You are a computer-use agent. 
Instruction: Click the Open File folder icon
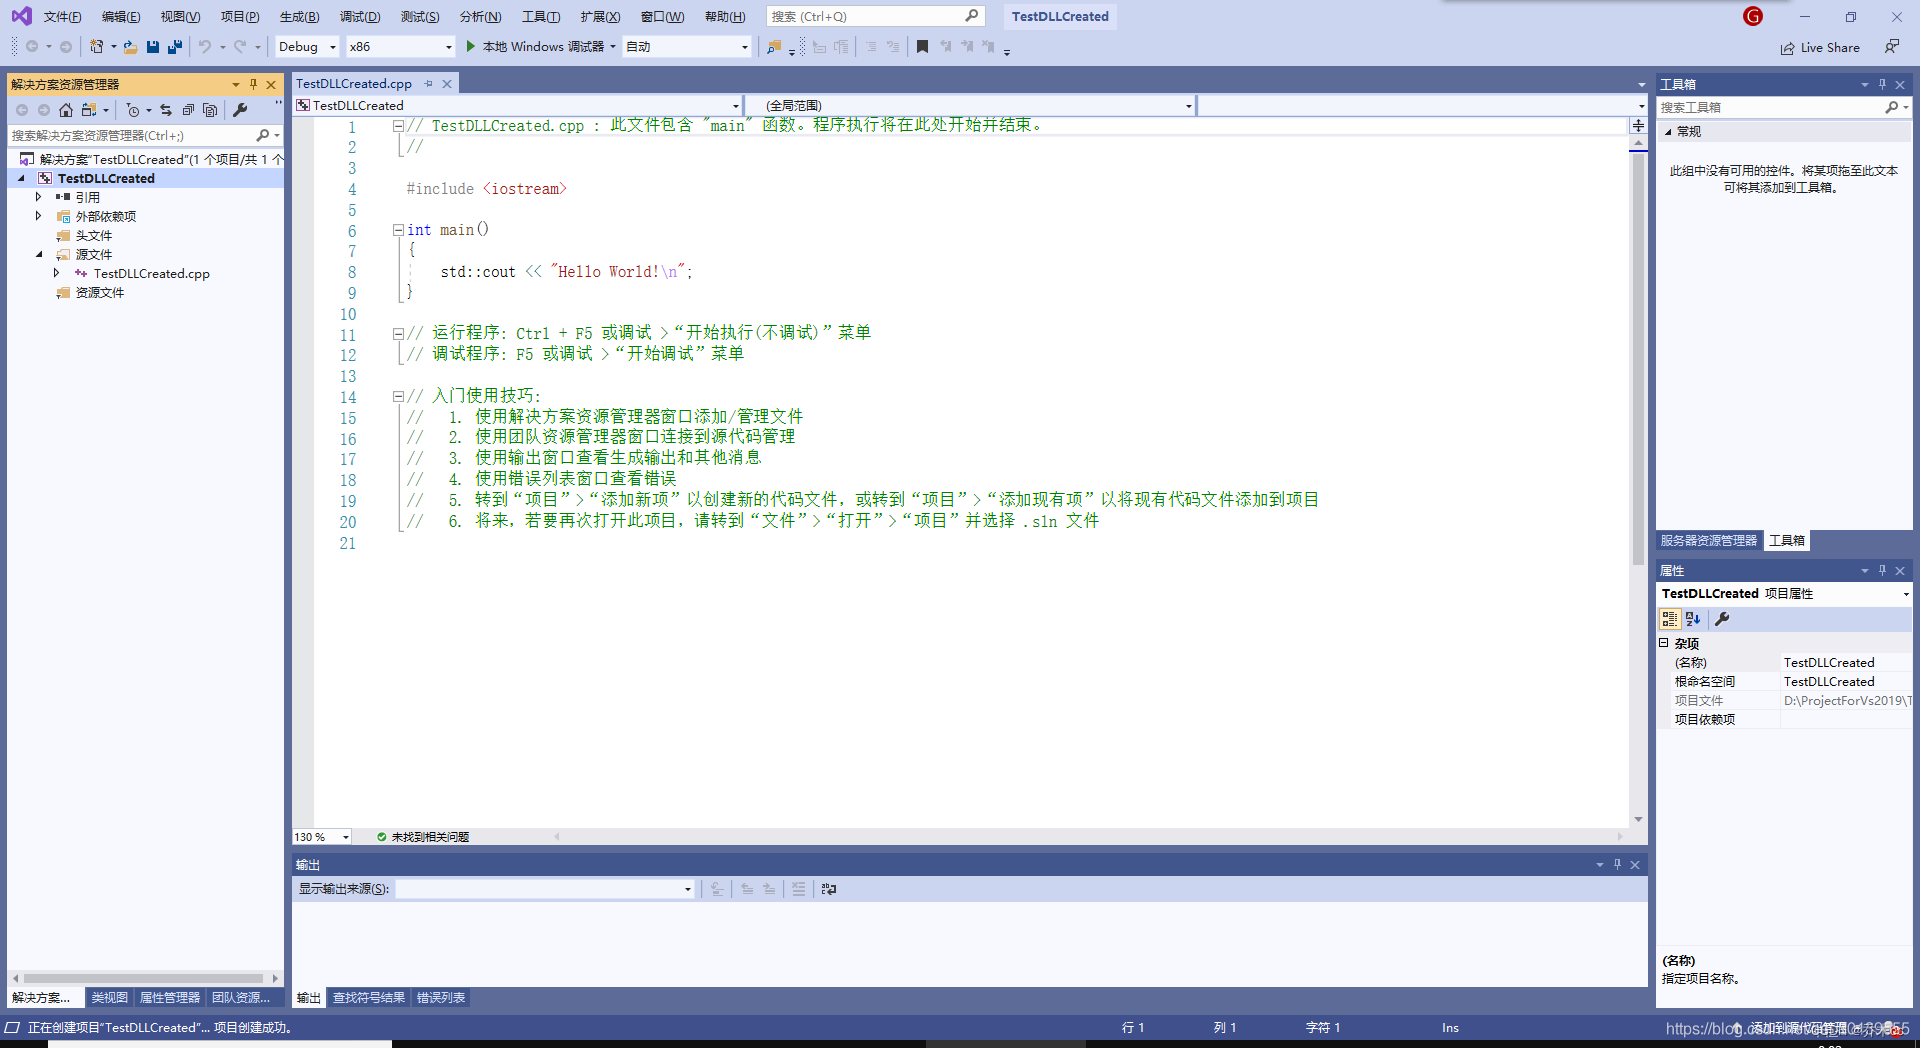point(130,46)
